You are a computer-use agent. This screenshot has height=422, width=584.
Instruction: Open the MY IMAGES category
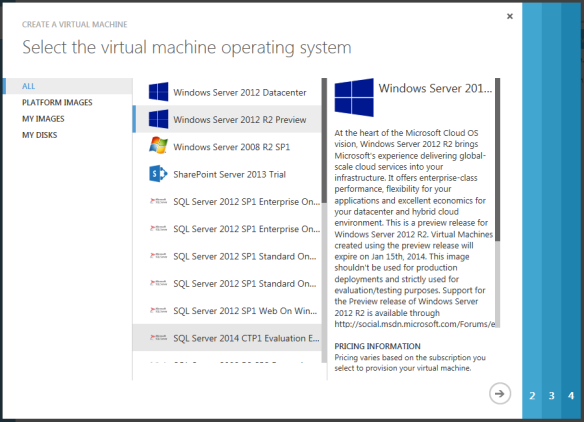pyautogui.click(x=43, y=119)
